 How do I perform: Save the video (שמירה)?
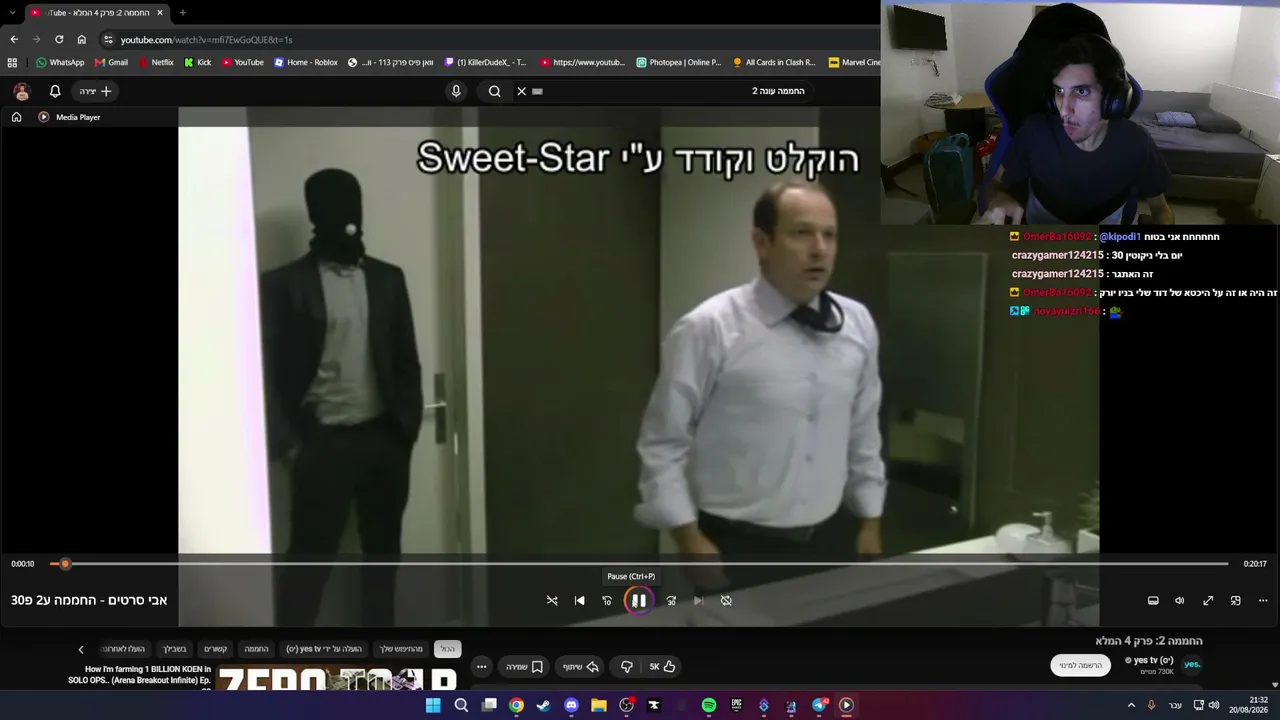pos(524,667)
